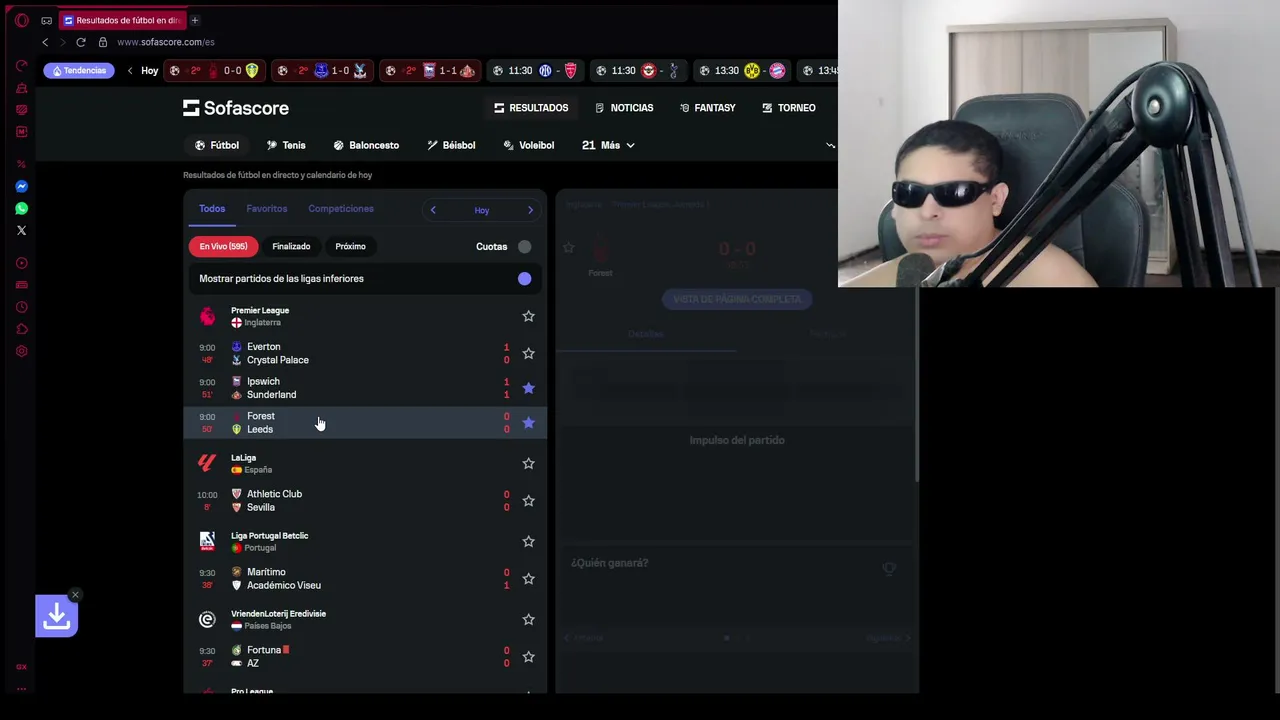Select the Voleibol sport
The image size is (1280, 720).
528,145
